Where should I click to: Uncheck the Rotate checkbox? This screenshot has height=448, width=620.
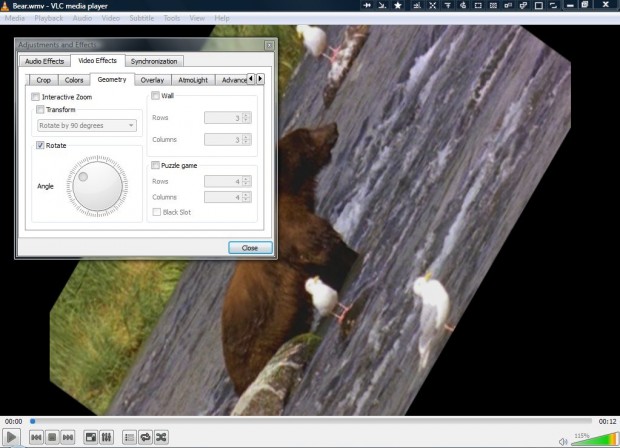click(40, 146)
